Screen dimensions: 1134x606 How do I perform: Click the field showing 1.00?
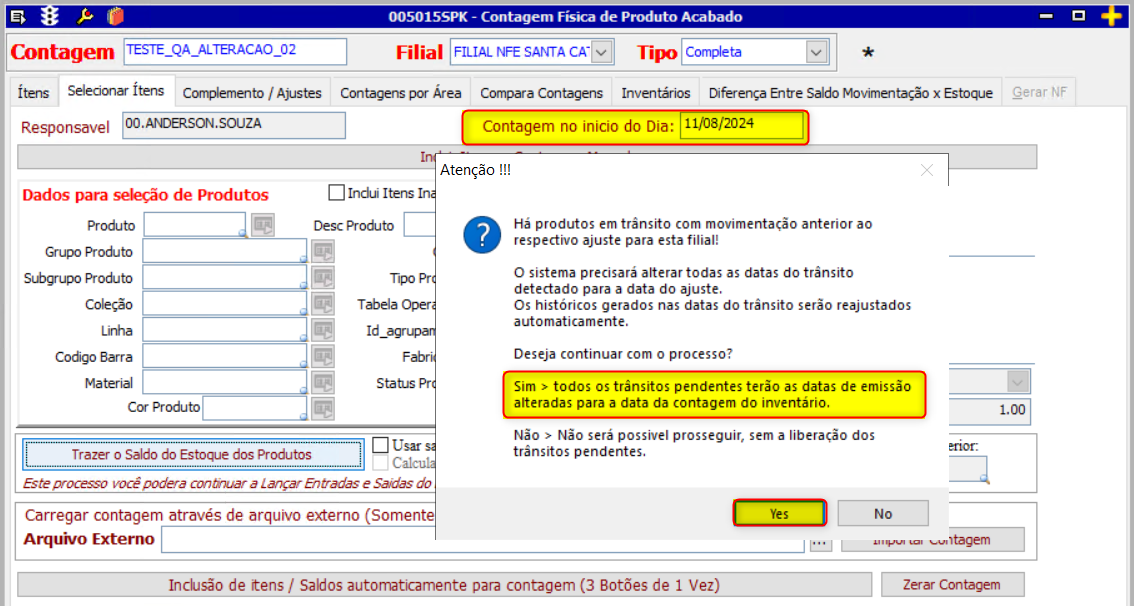pyautogui.click(x=989, y=410)
